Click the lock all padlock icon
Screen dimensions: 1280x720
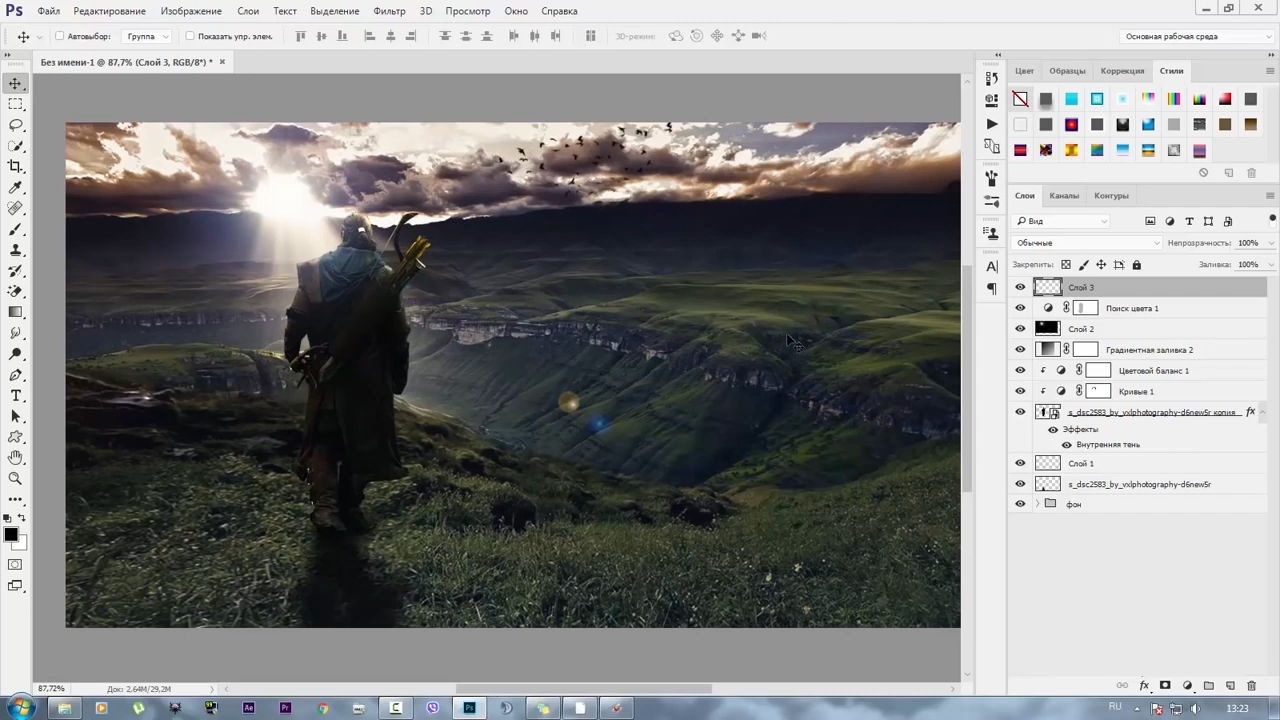tap(1136, 265)
